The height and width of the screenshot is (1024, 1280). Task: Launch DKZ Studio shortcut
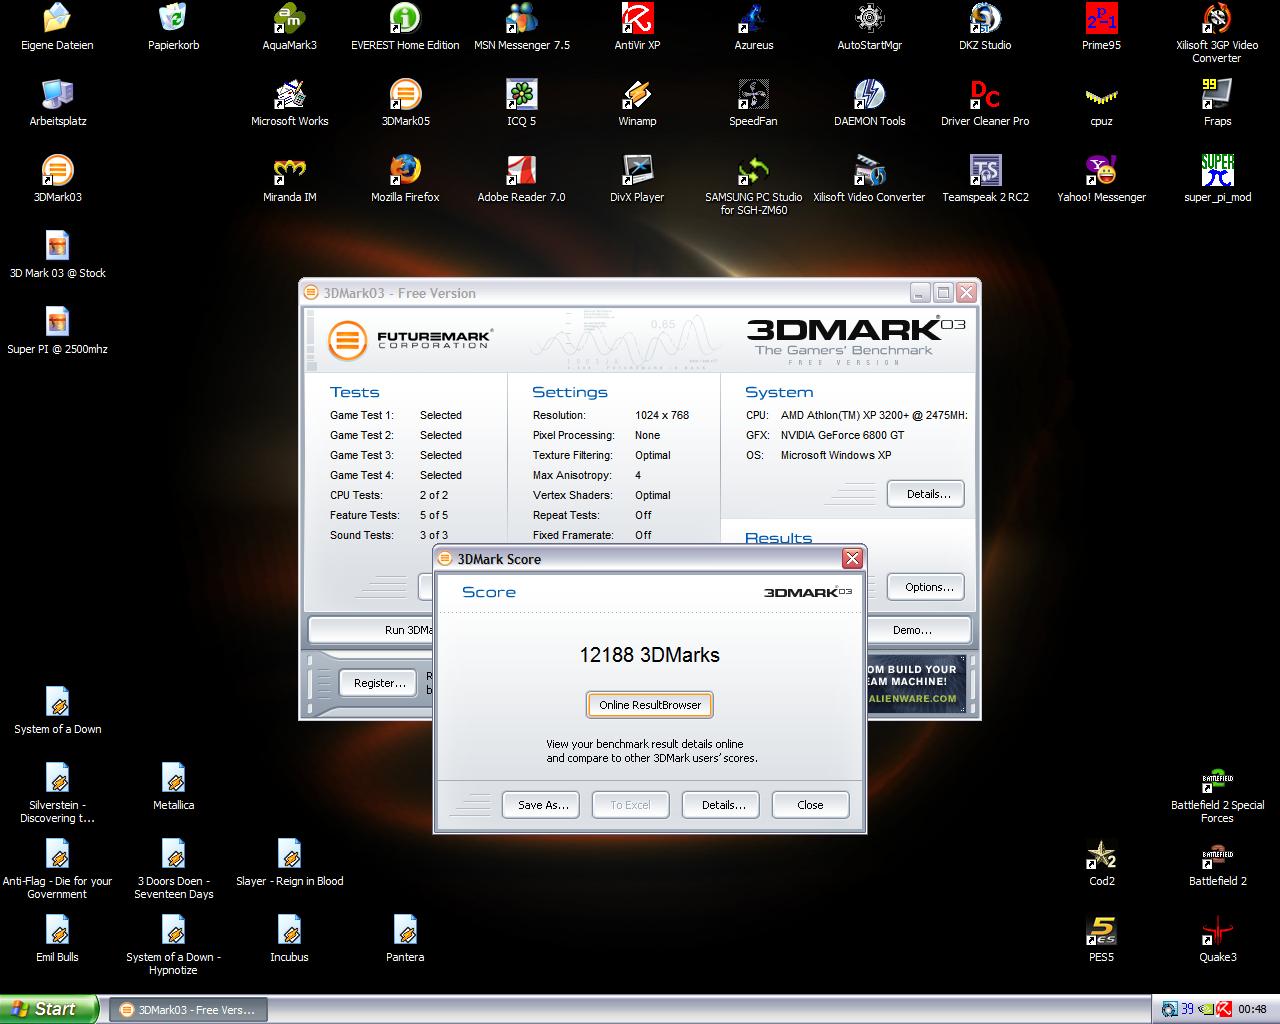[x=985, y=27]
